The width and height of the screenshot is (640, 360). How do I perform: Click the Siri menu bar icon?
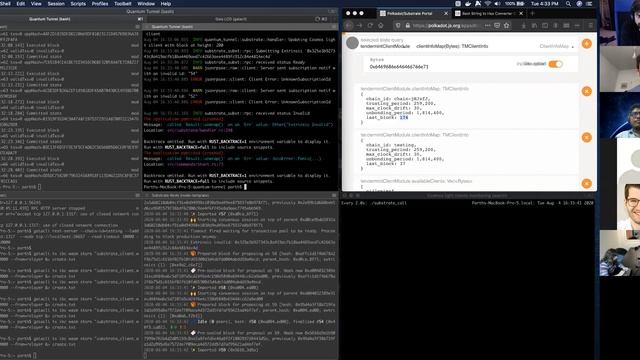point(579,4)
